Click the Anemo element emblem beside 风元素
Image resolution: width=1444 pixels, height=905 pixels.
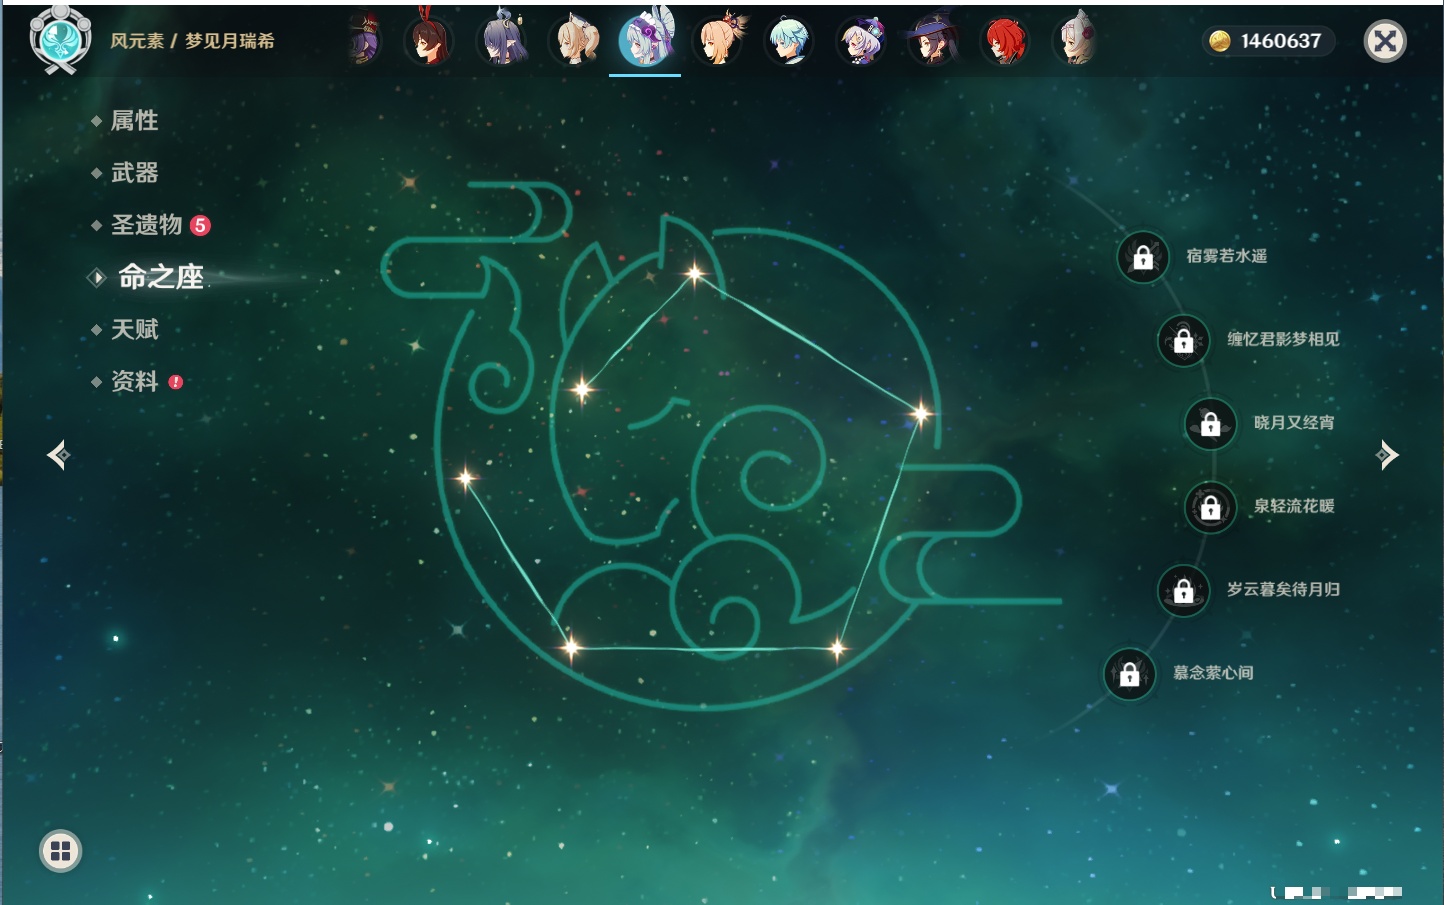point(60,40)
